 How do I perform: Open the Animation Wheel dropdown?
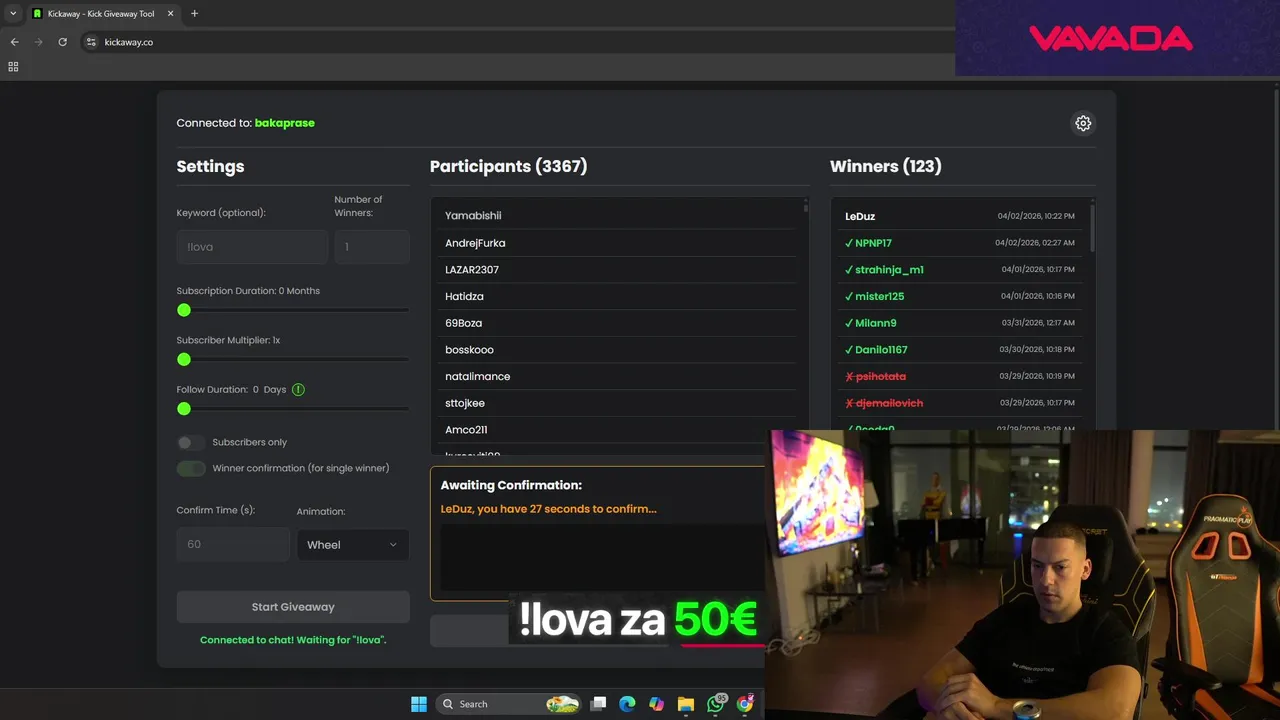pos(353,545)
